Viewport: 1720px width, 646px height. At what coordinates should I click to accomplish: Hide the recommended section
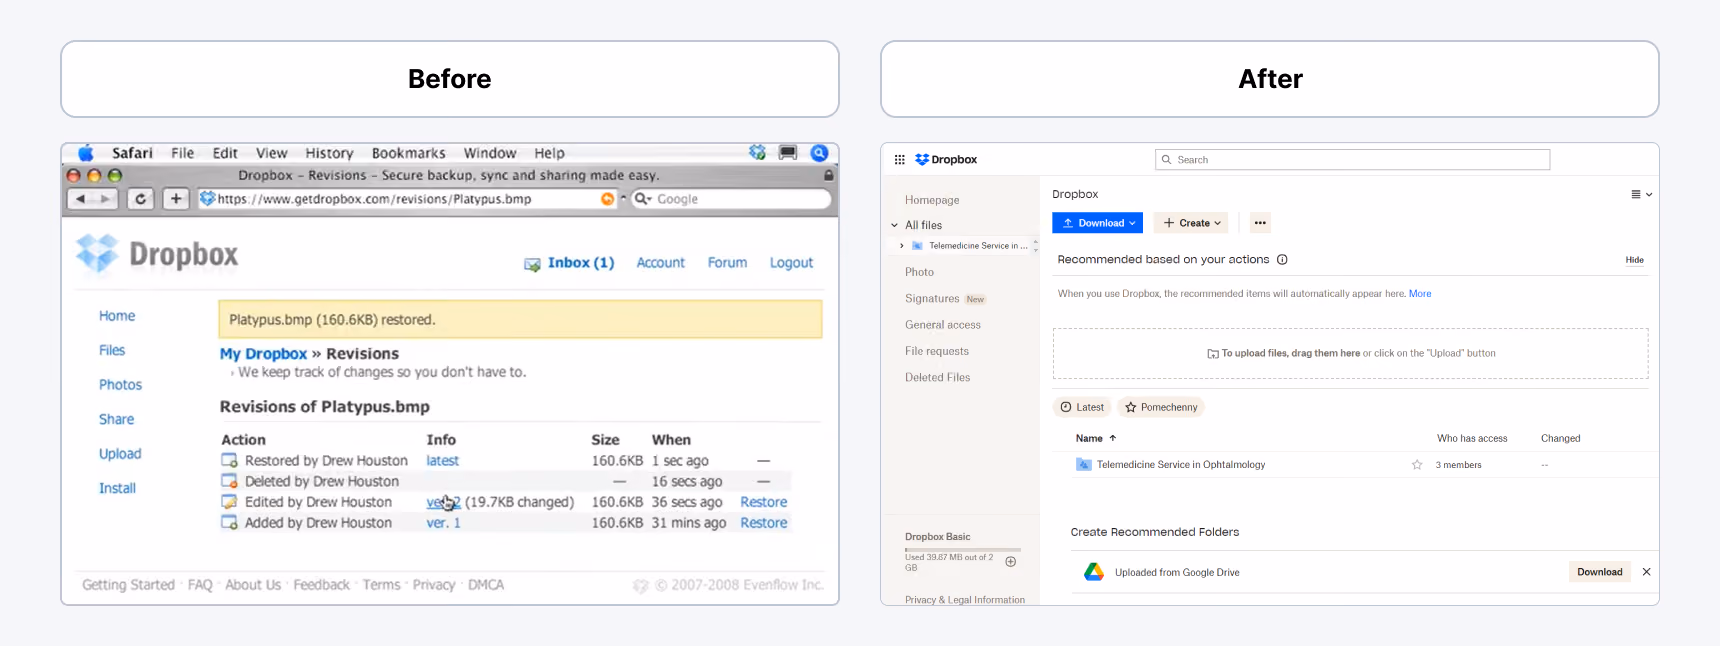[x=1634, y=260]
